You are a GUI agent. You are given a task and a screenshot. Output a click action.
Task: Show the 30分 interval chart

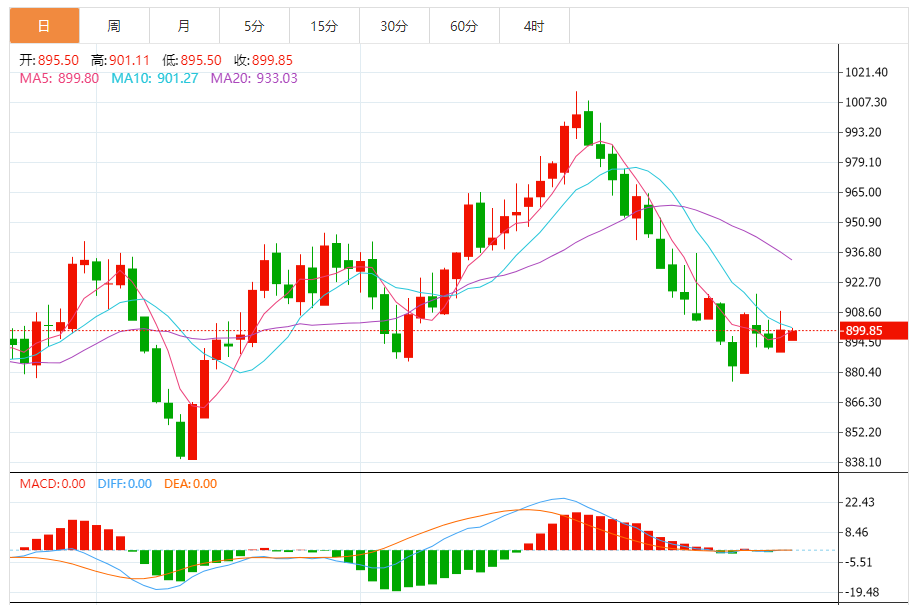pos(394,26)
